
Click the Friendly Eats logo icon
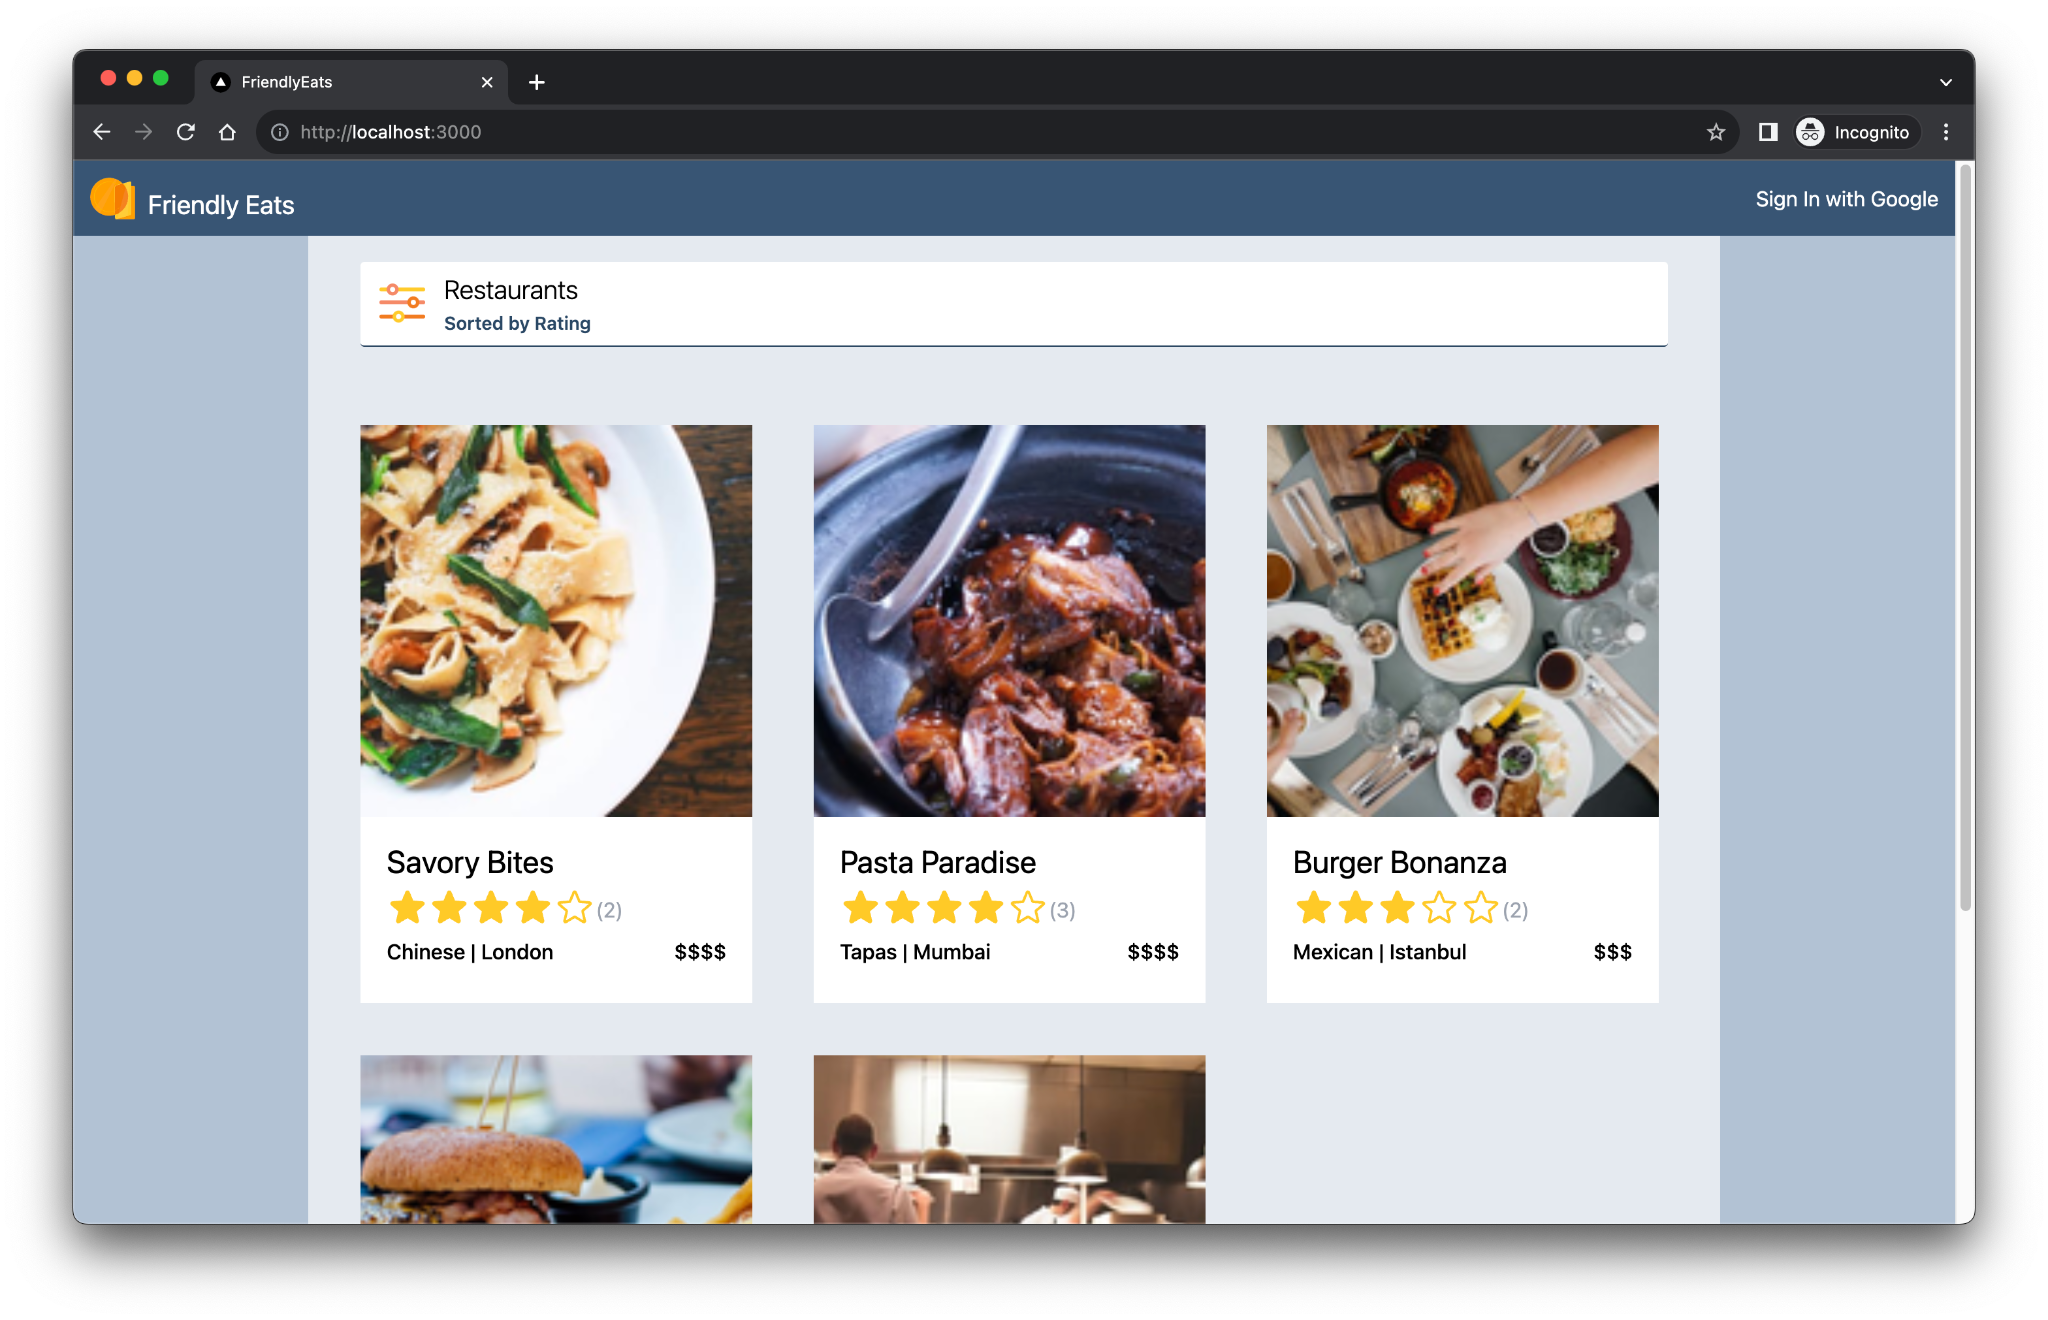113,205
